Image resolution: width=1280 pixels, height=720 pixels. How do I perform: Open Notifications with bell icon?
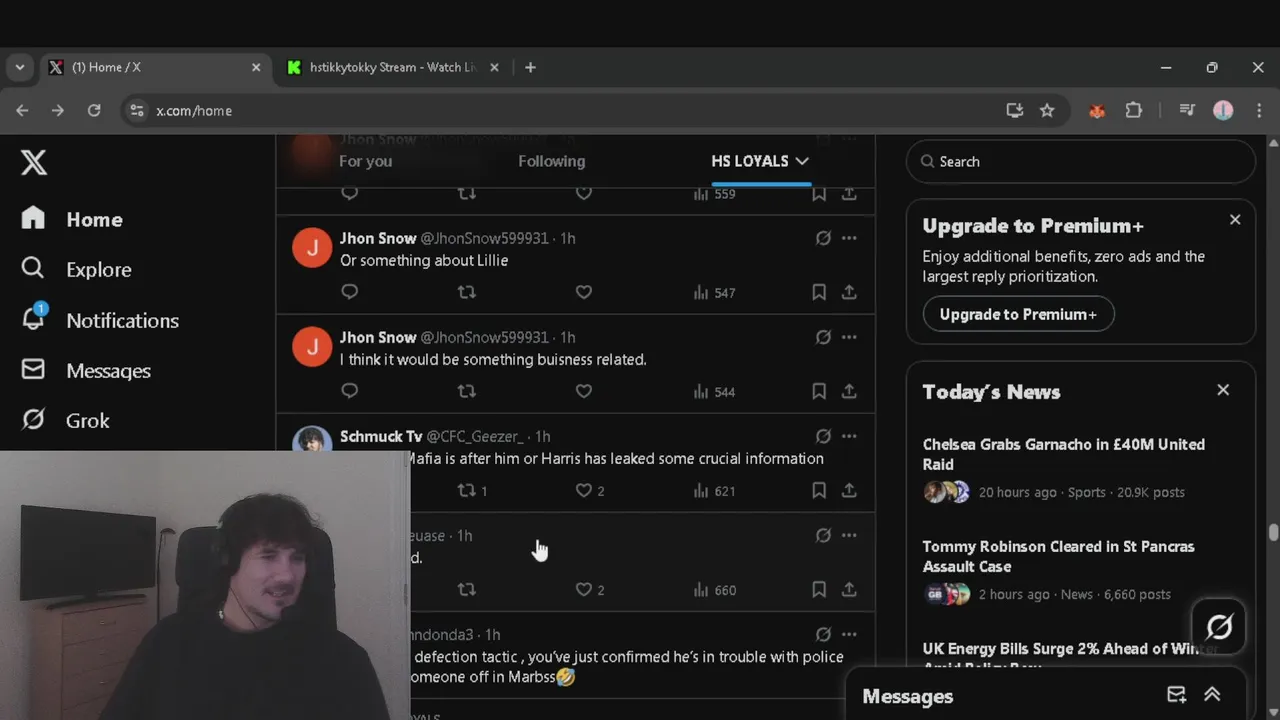click(x=100, y=320)
